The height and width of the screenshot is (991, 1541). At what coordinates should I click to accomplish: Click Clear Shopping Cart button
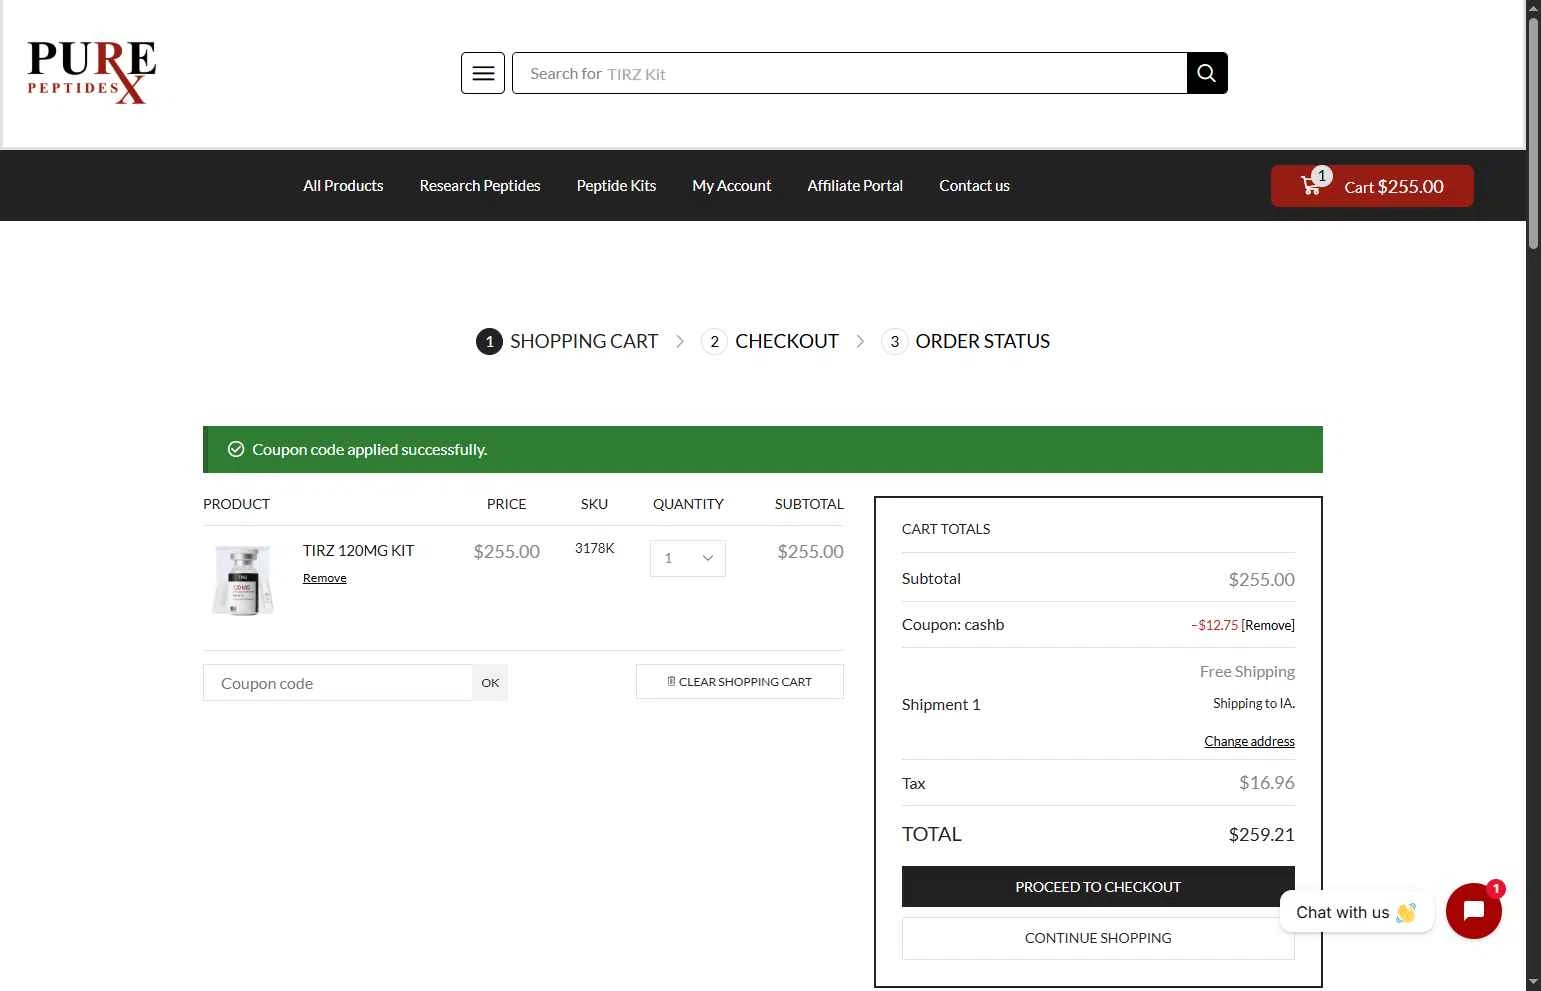(x=740, y=682)
